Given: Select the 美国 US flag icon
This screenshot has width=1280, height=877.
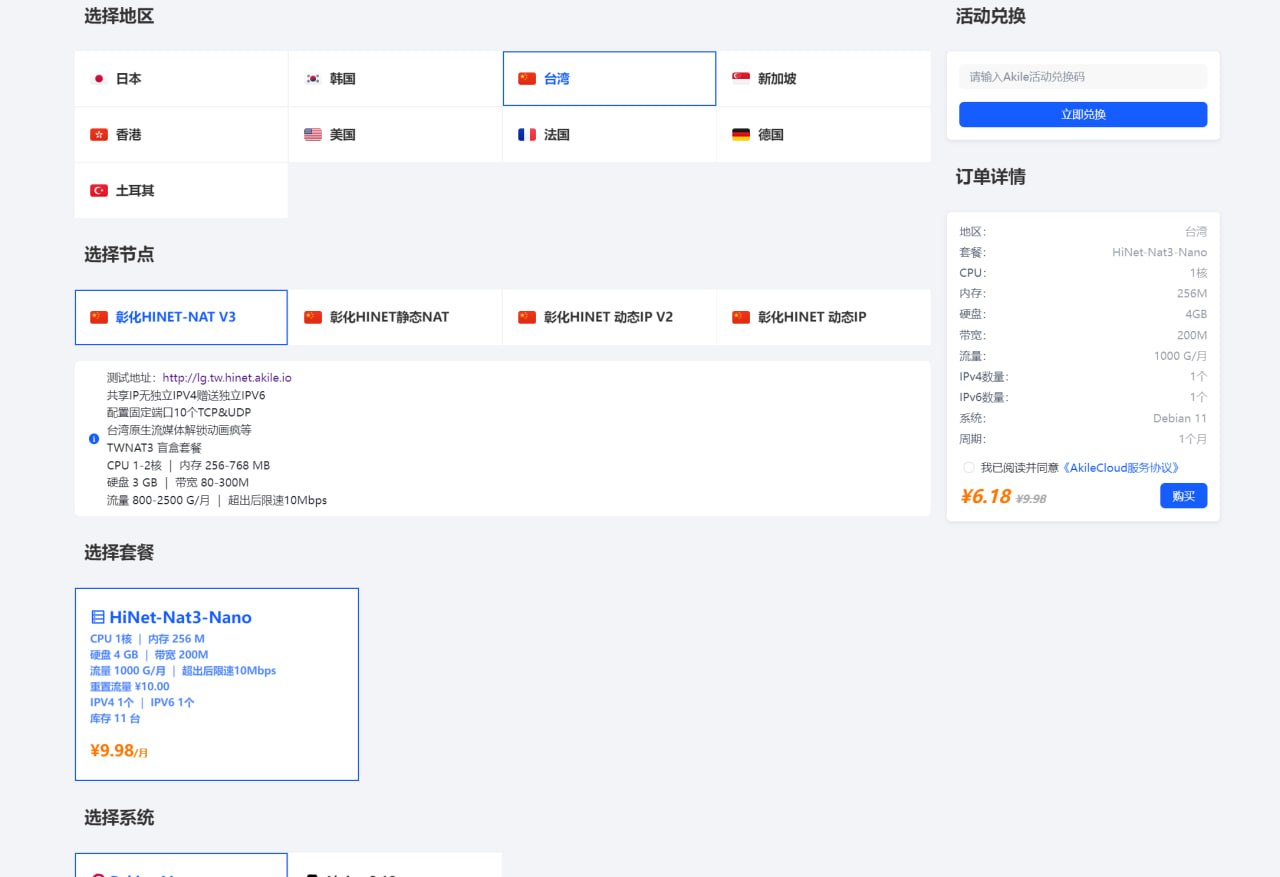Looking at the screenshot, I should [x=313, y=134].
